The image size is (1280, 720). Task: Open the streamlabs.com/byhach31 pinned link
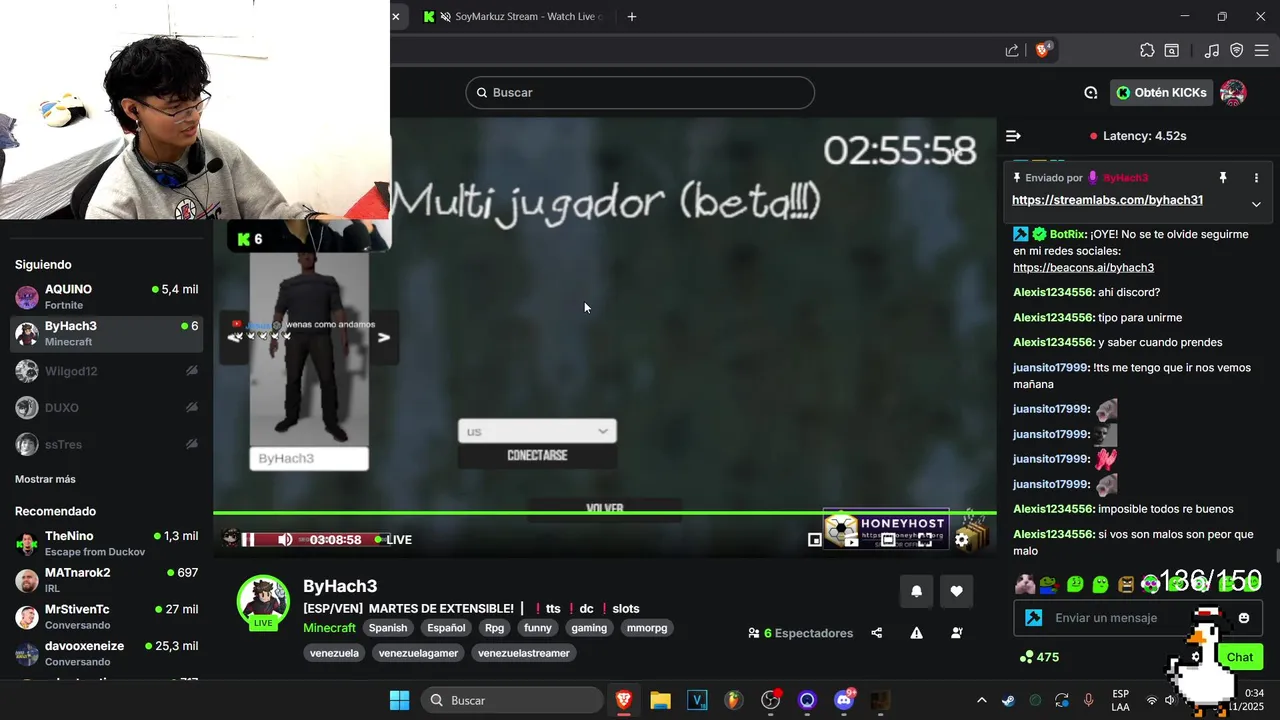(x=1107, y=200)
